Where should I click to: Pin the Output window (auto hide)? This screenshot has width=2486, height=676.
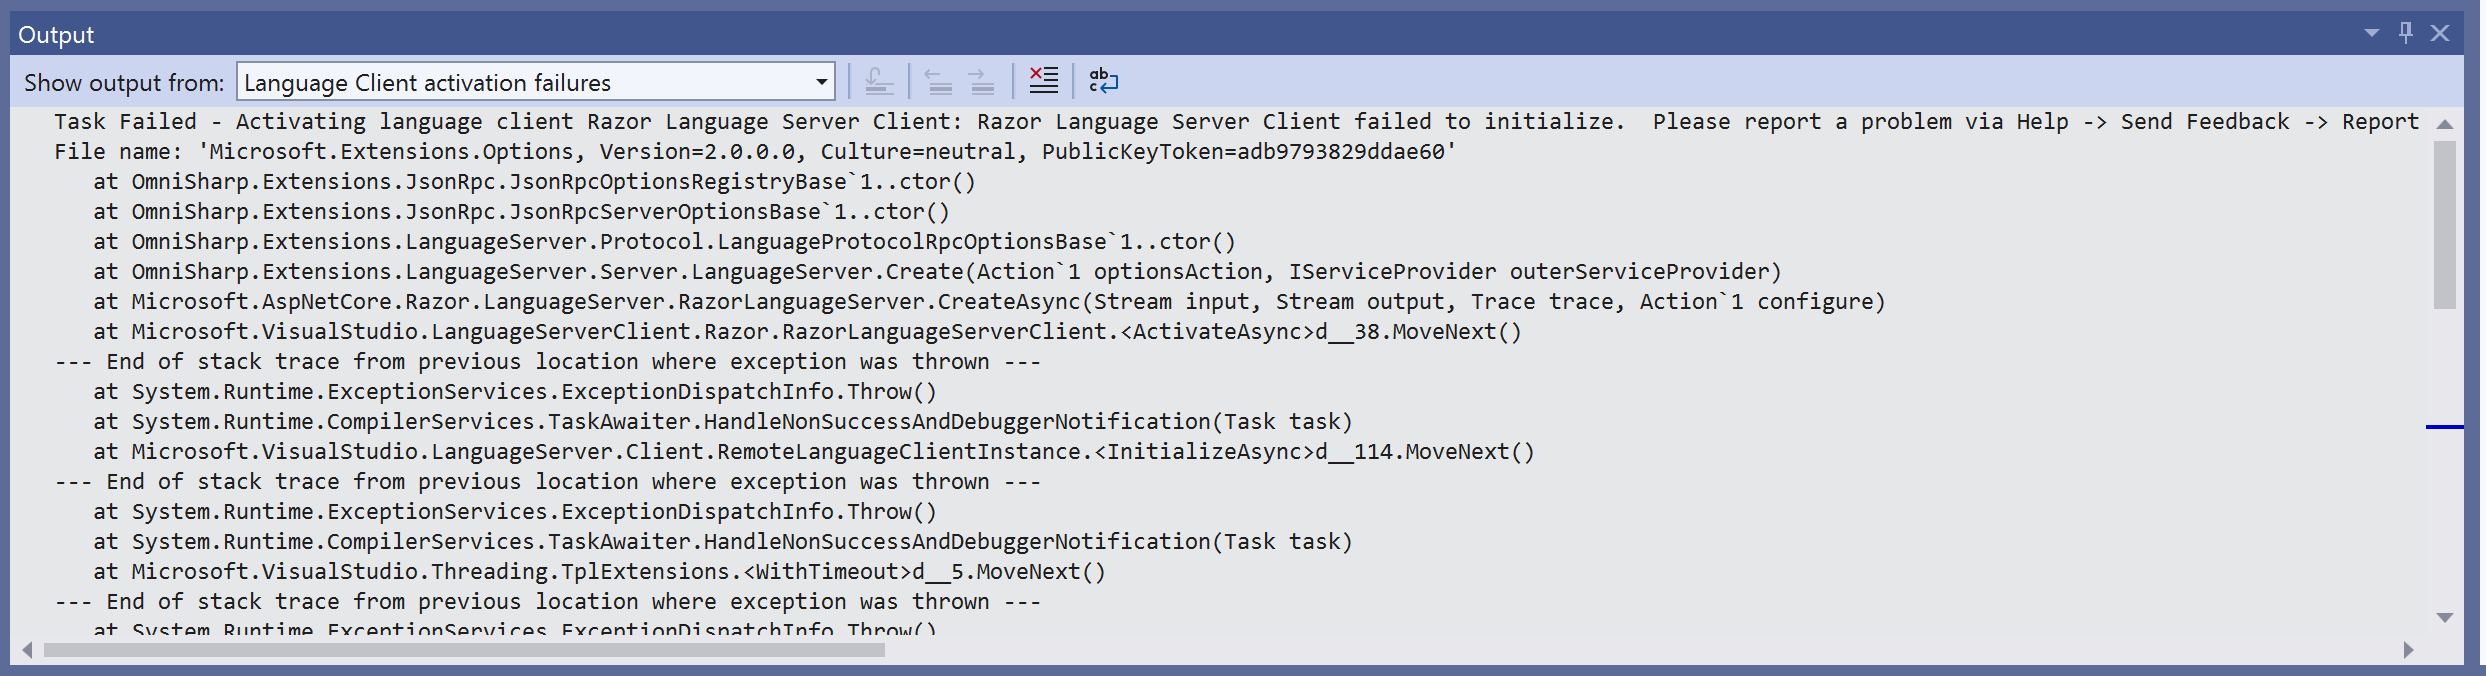point(2406,33)
